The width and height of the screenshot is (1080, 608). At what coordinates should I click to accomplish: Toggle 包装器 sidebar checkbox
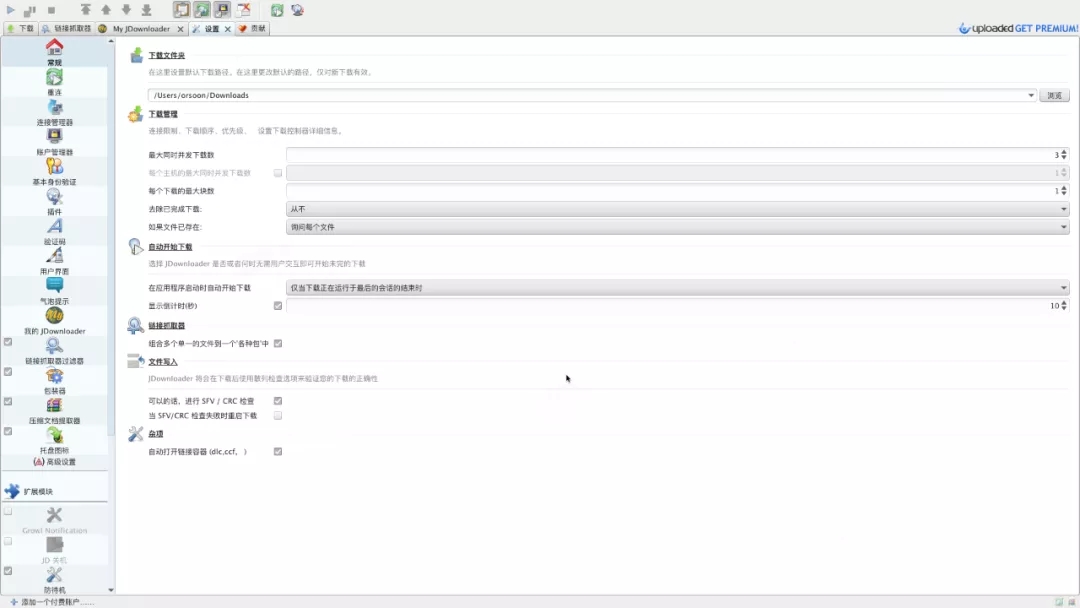tap(8, 372)
